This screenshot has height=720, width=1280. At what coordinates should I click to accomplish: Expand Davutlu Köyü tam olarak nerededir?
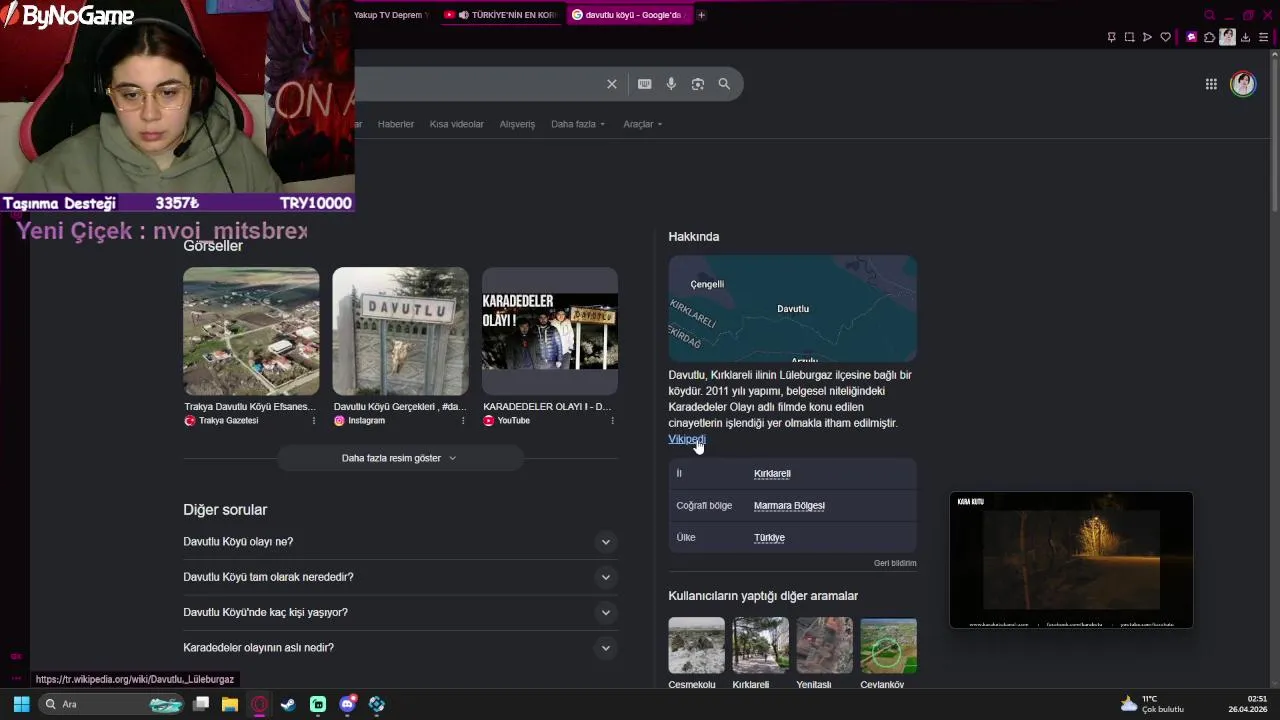(x=400, y=577)
